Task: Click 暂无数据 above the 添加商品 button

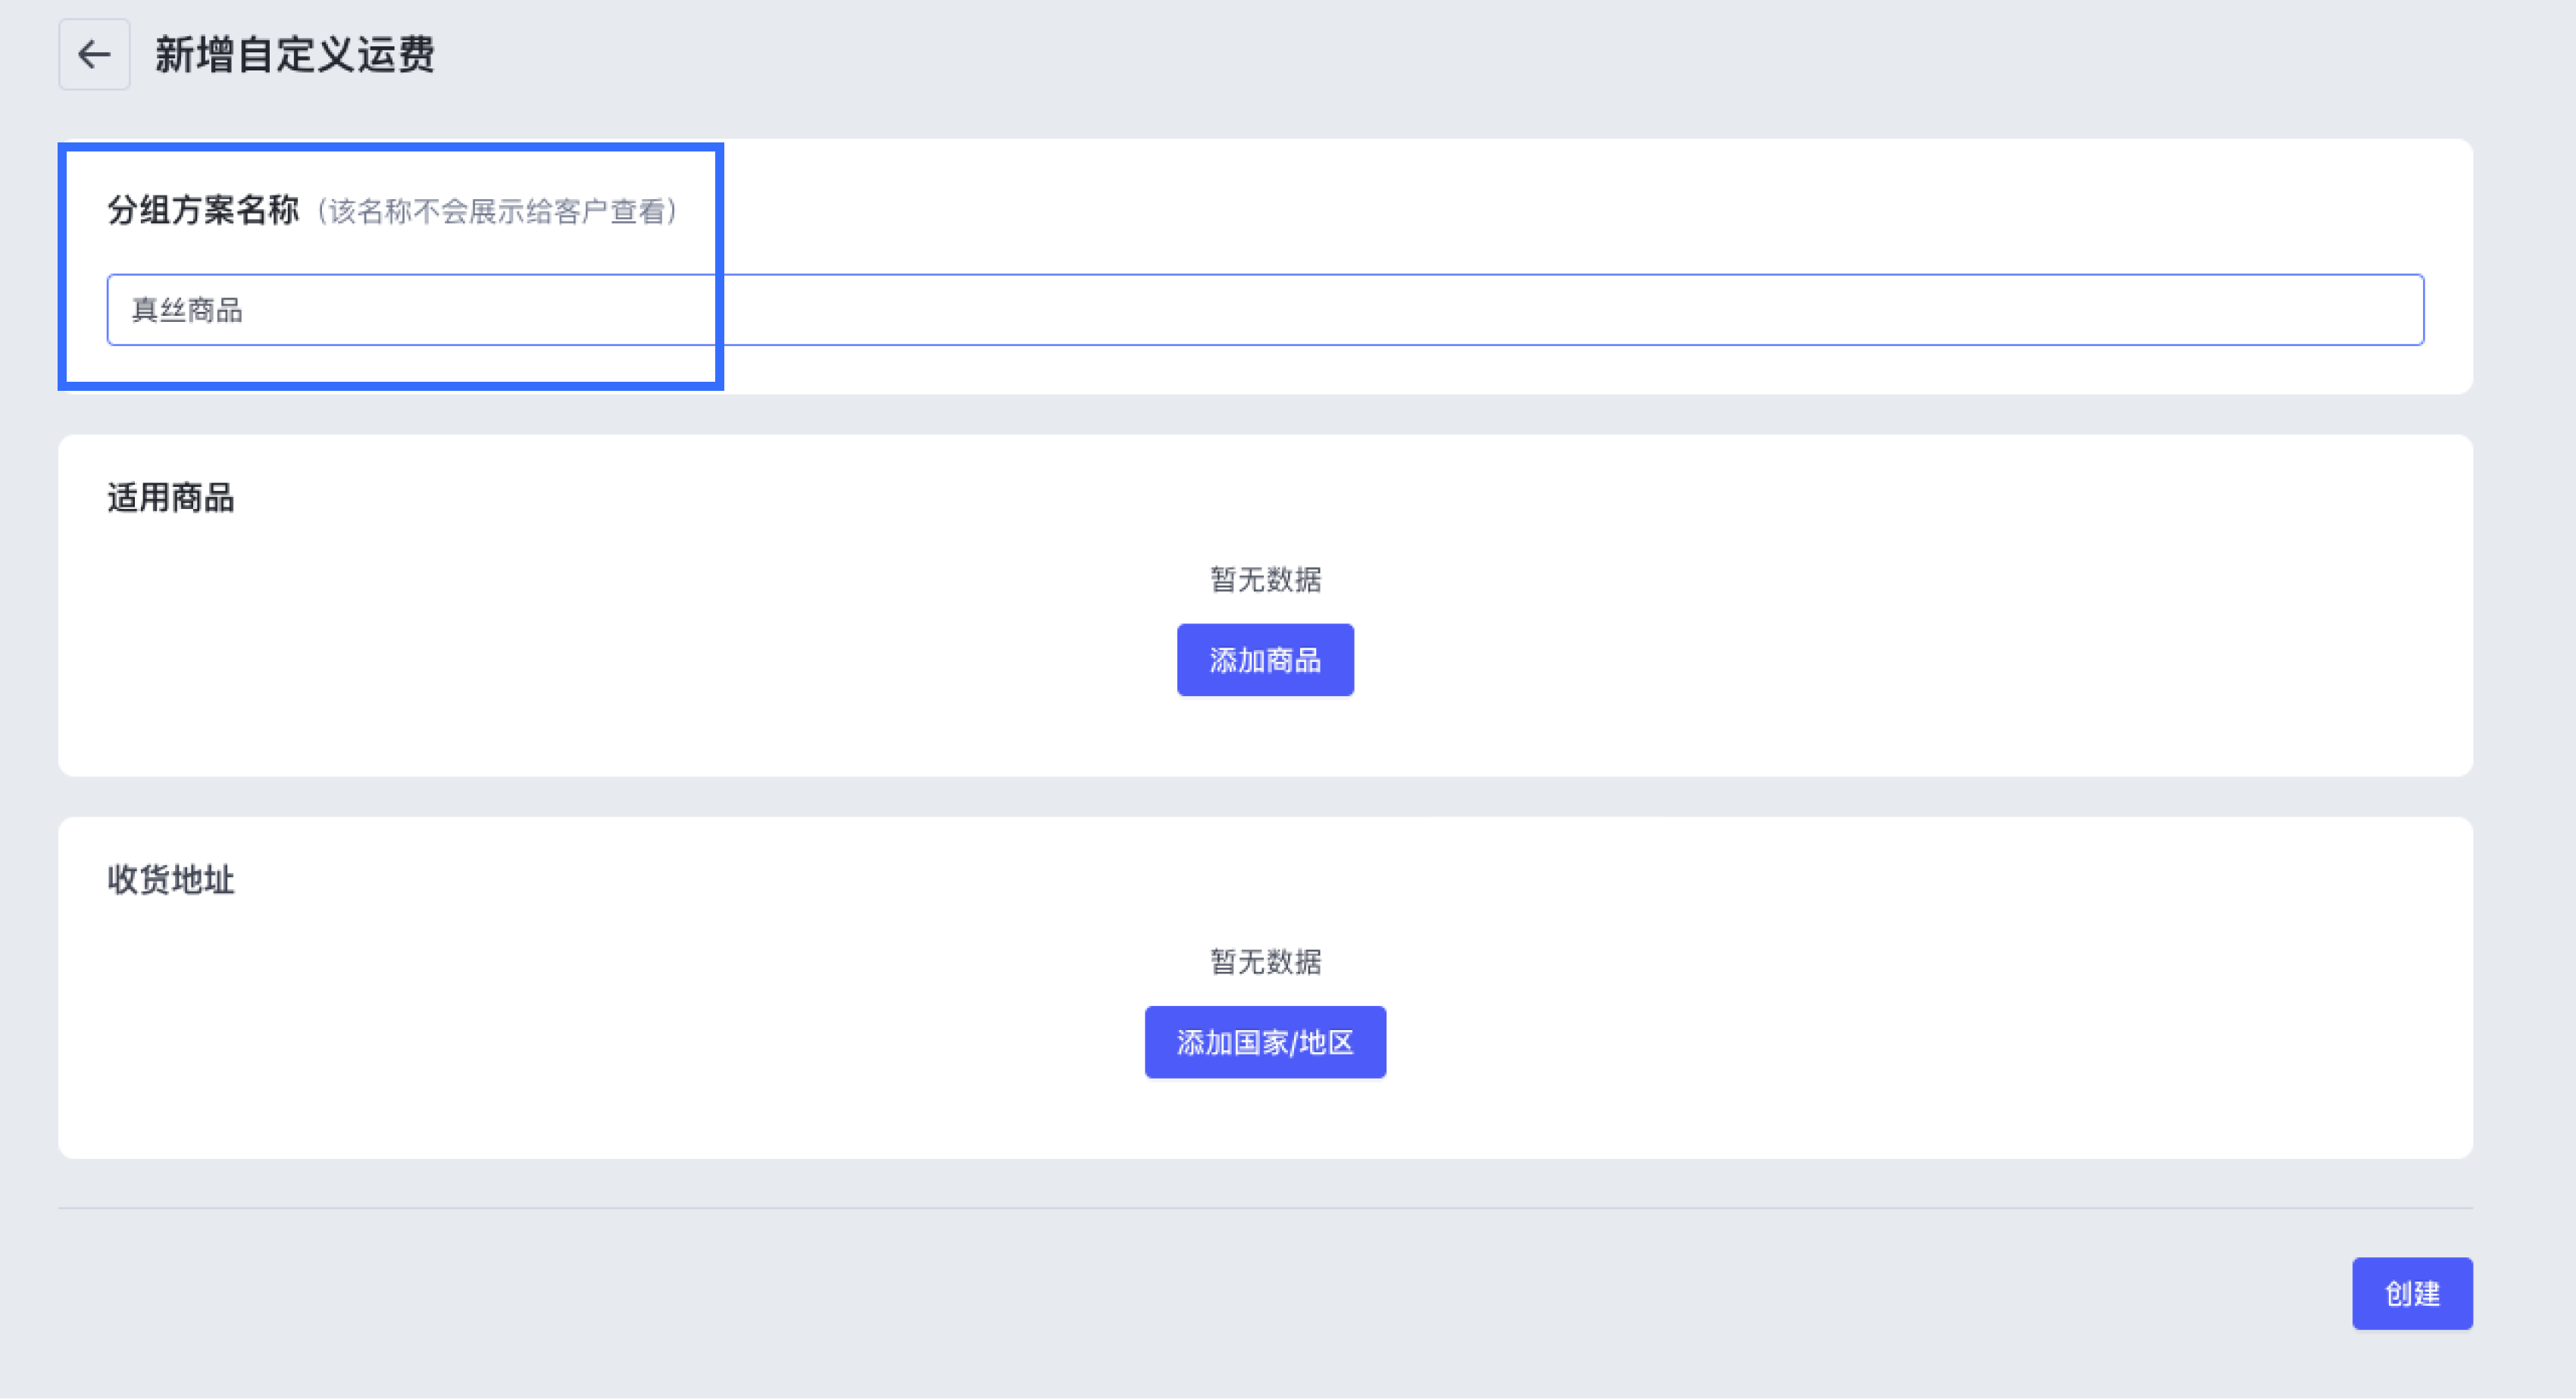Action: [x=1265, y=579]
